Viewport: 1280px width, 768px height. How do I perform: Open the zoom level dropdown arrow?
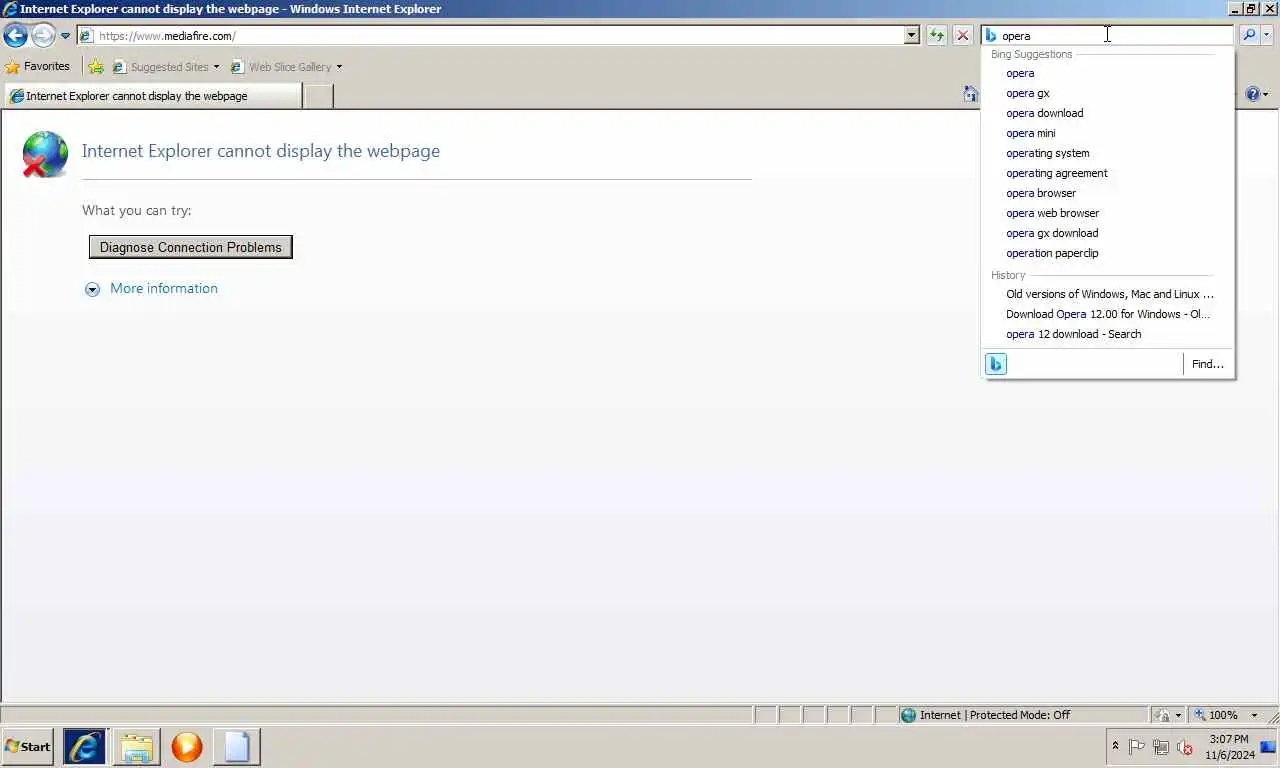point(1254,715)
